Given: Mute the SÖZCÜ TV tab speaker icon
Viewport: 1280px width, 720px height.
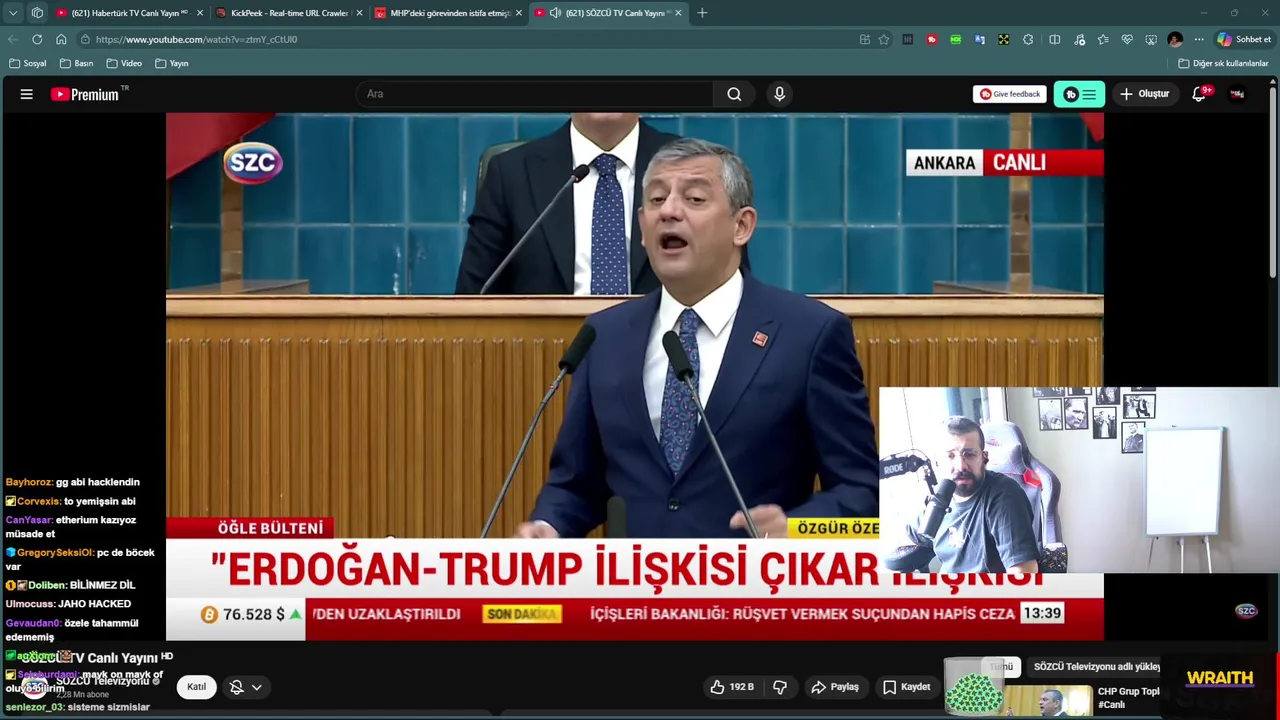Looking at the screenshot, I should [555, 13].
